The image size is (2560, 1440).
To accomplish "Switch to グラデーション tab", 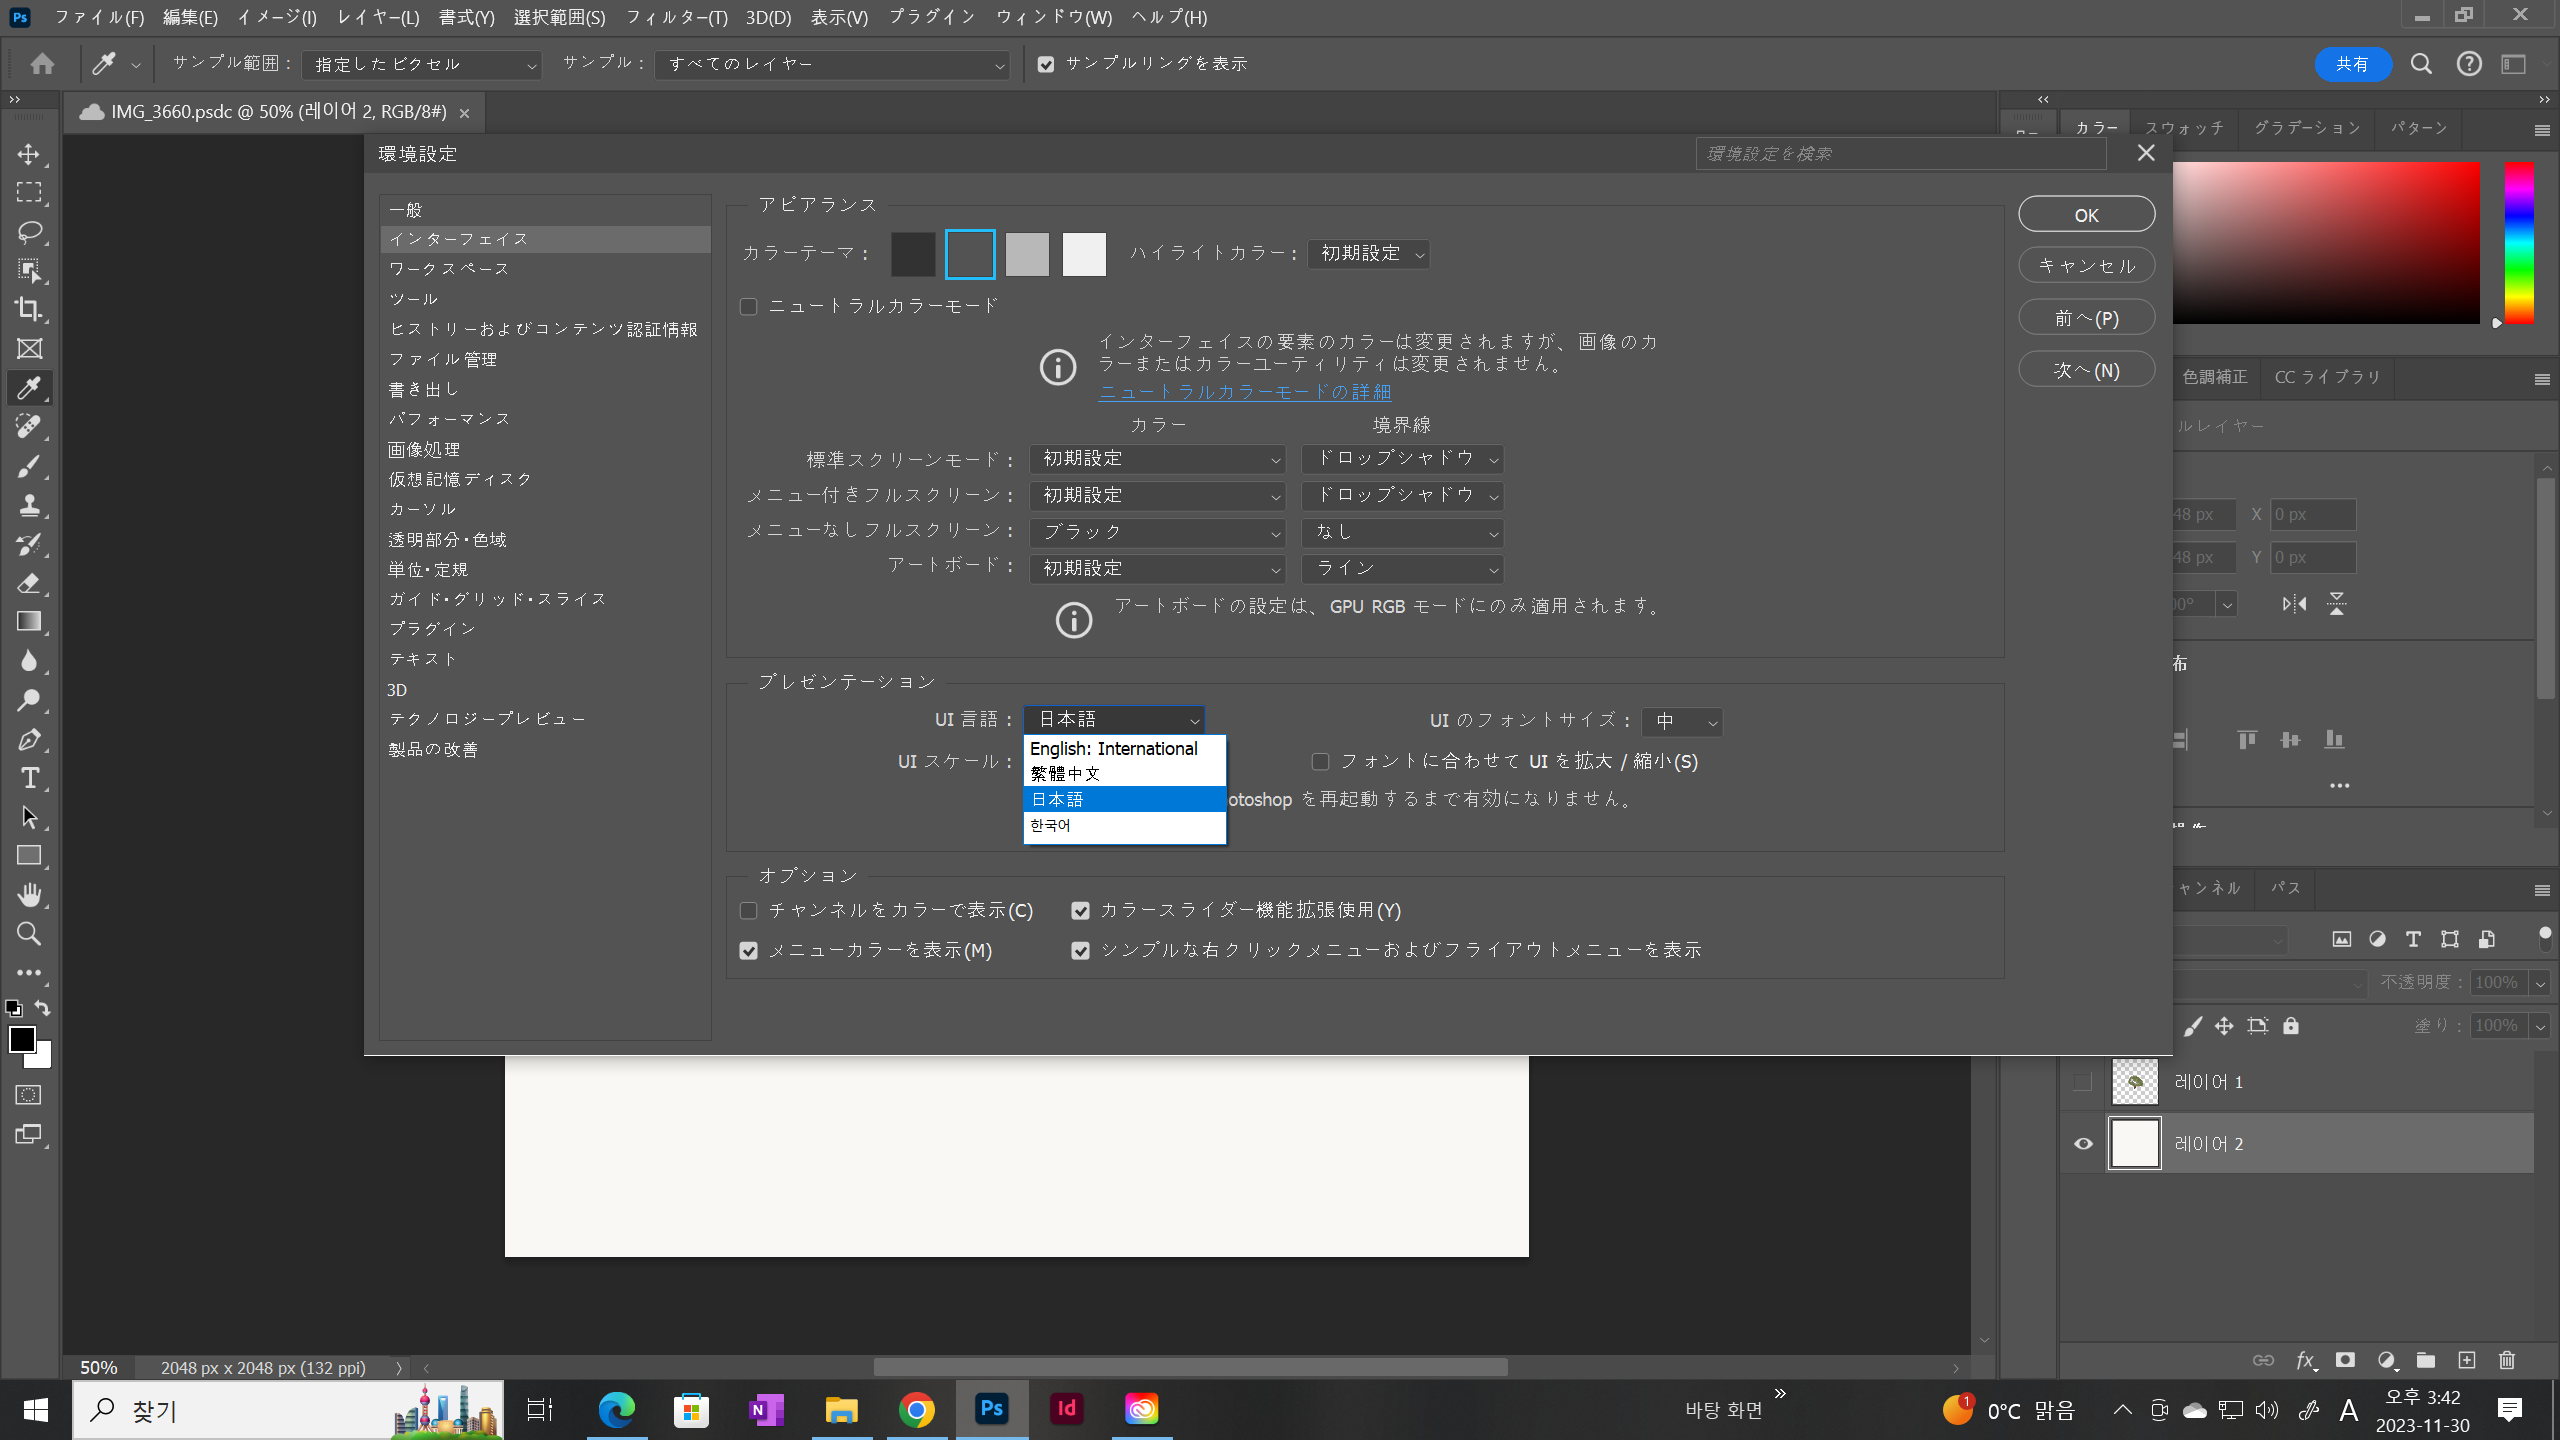I will [x=2307, y=128].
